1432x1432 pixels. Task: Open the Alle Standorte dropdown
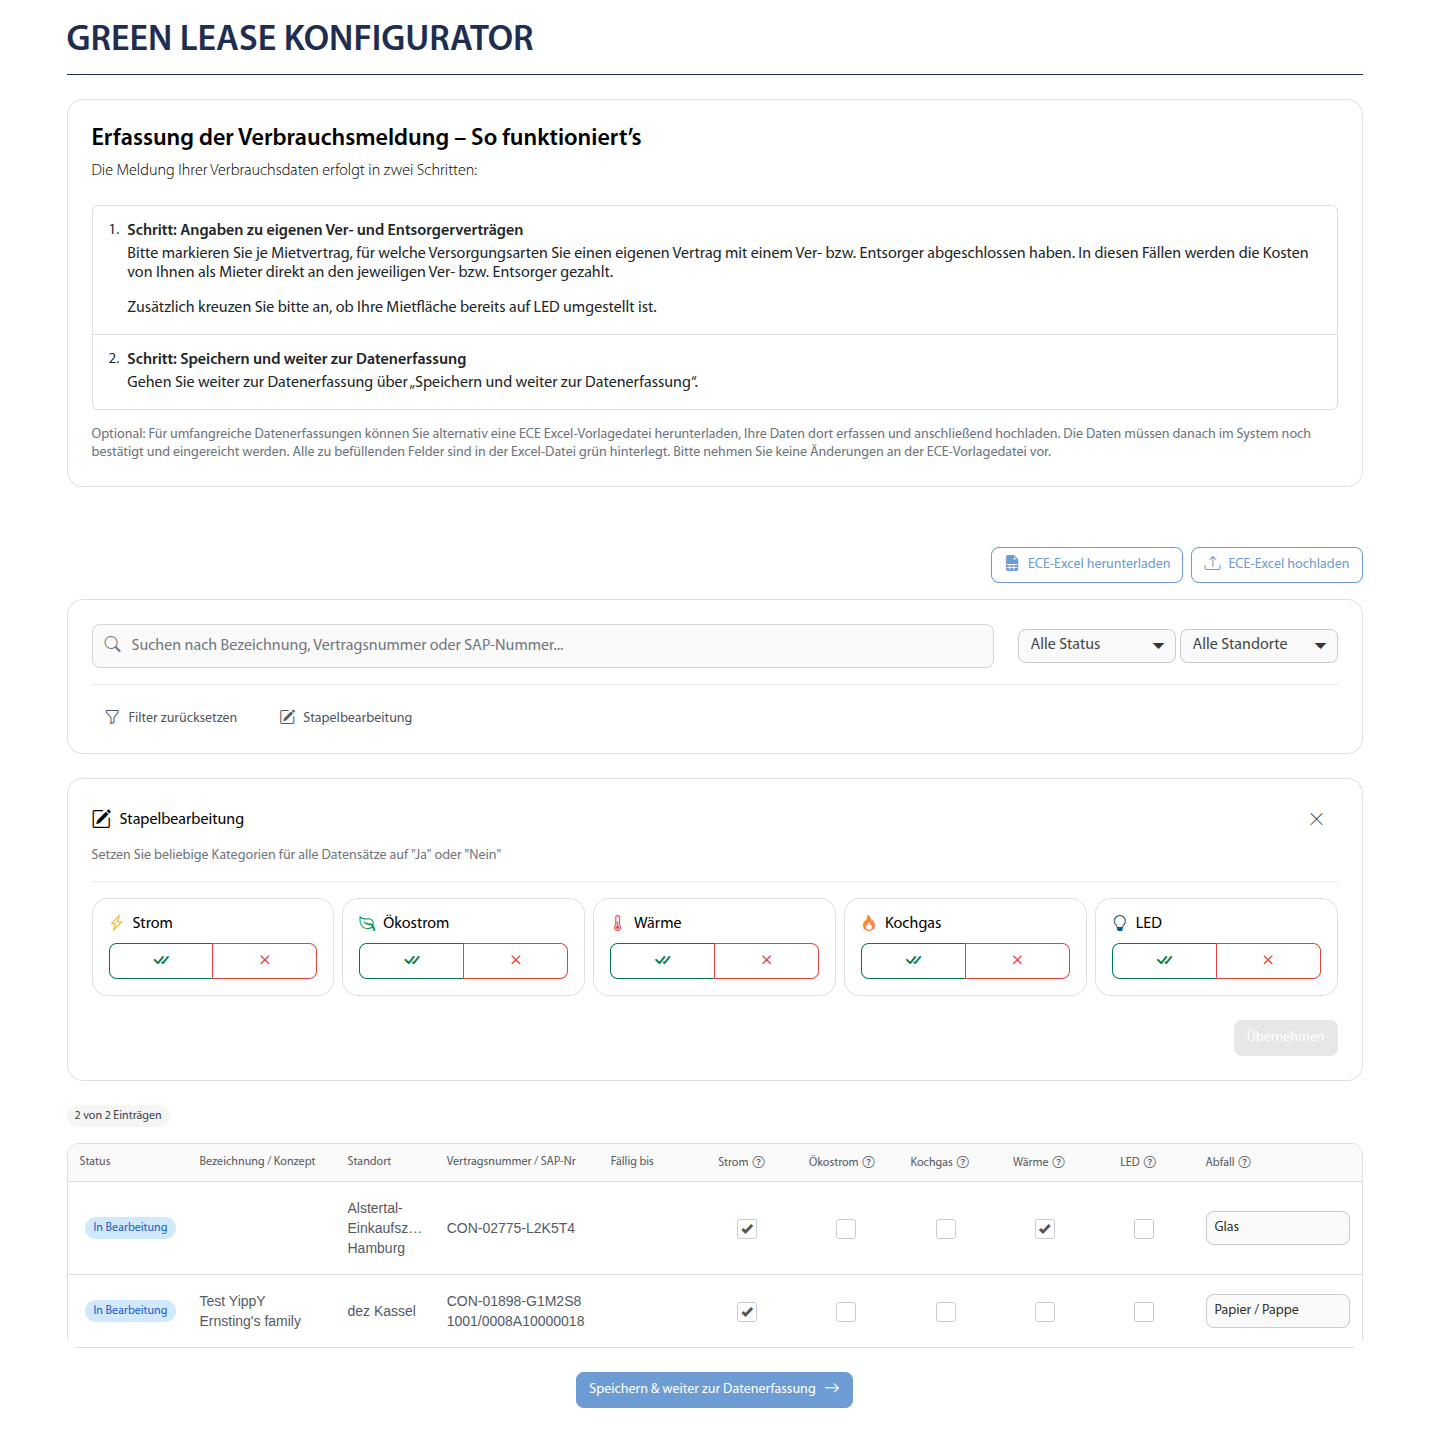click(x=1258, y=645)
